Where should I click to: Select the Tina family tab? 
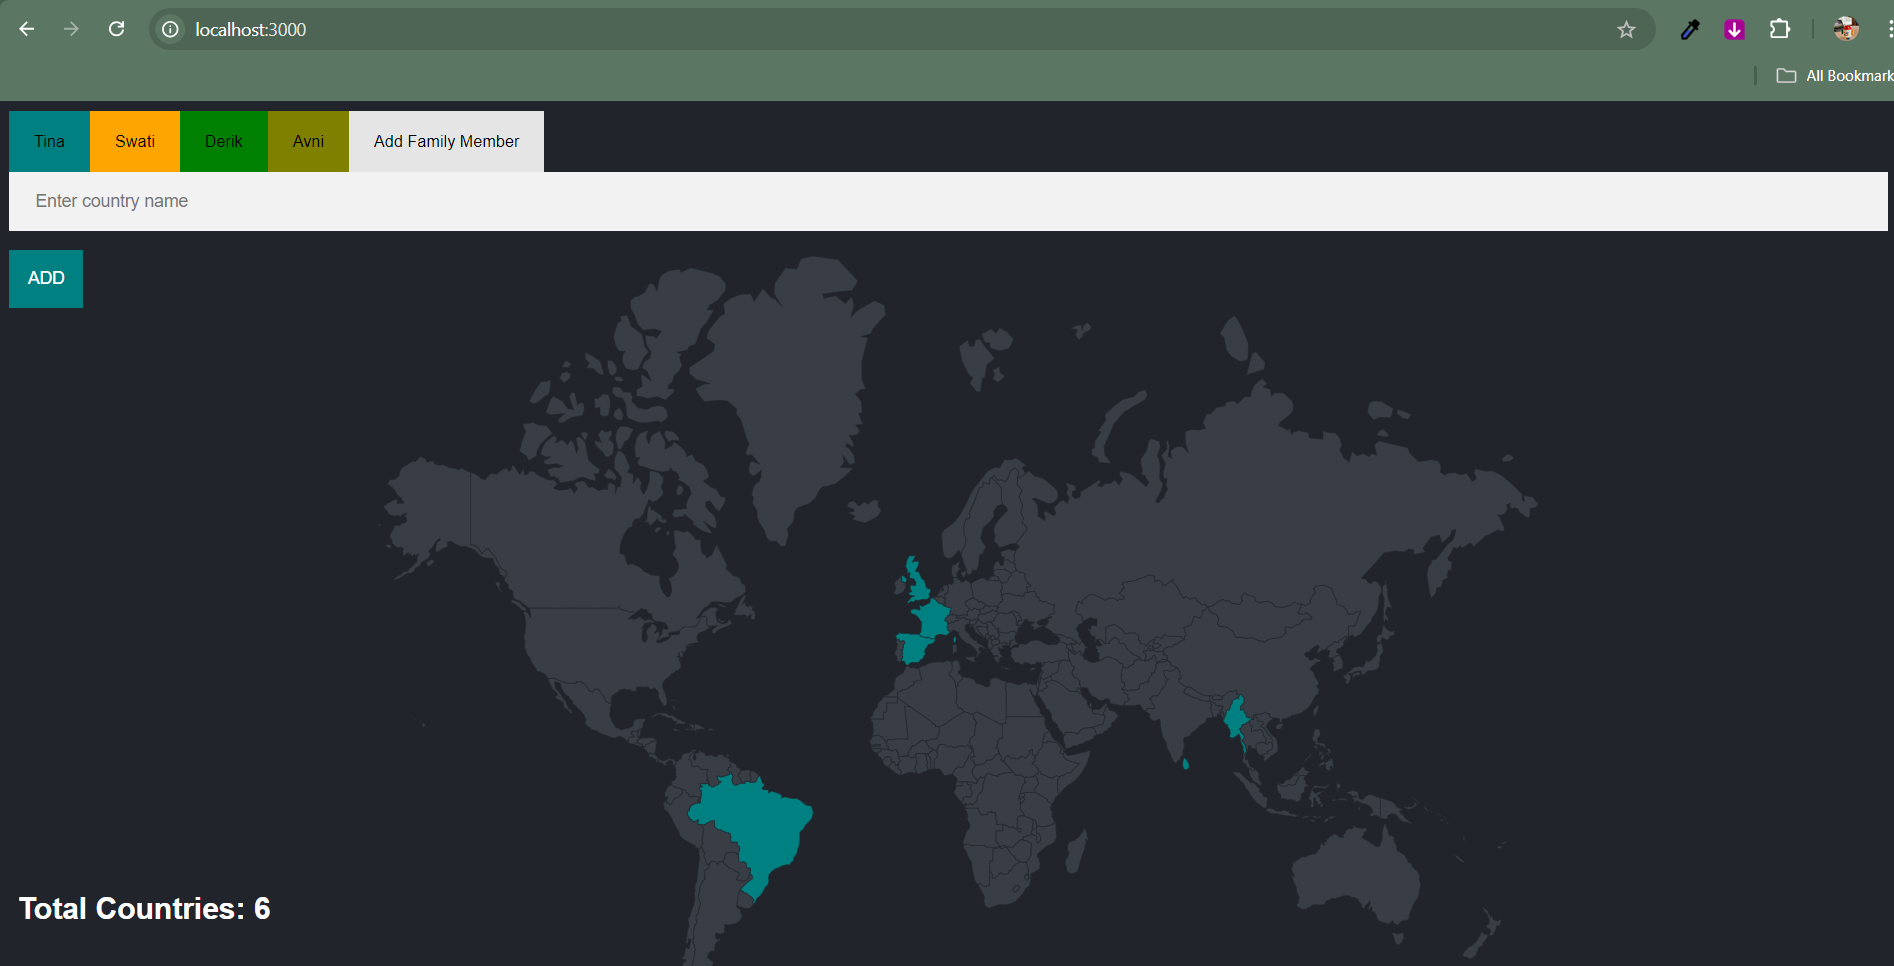click(49, 141)
